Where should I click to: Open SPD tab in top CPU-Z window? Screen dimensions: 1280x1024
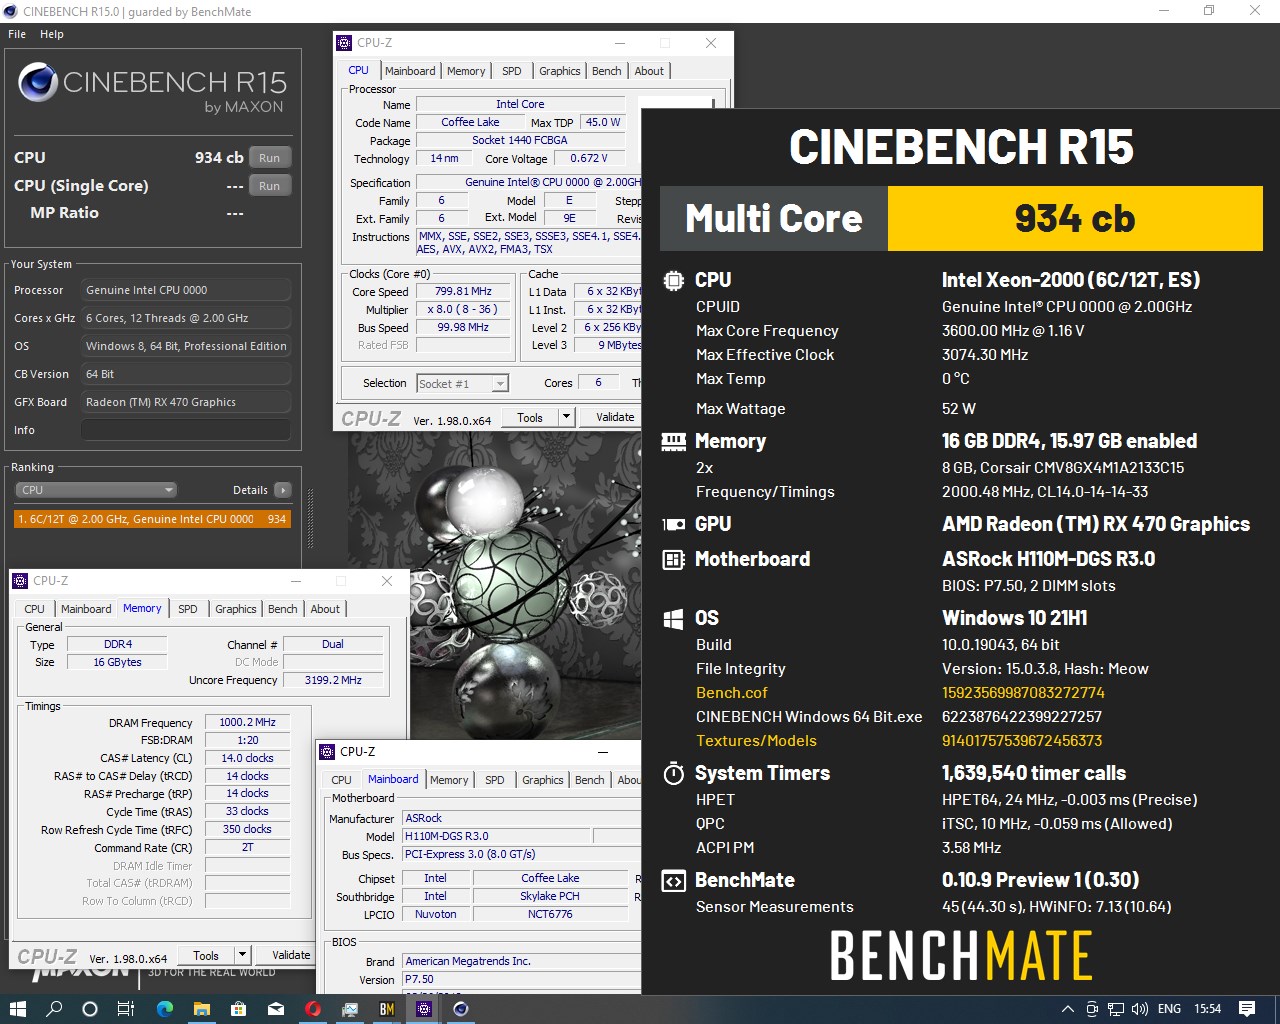pos(512,71)
